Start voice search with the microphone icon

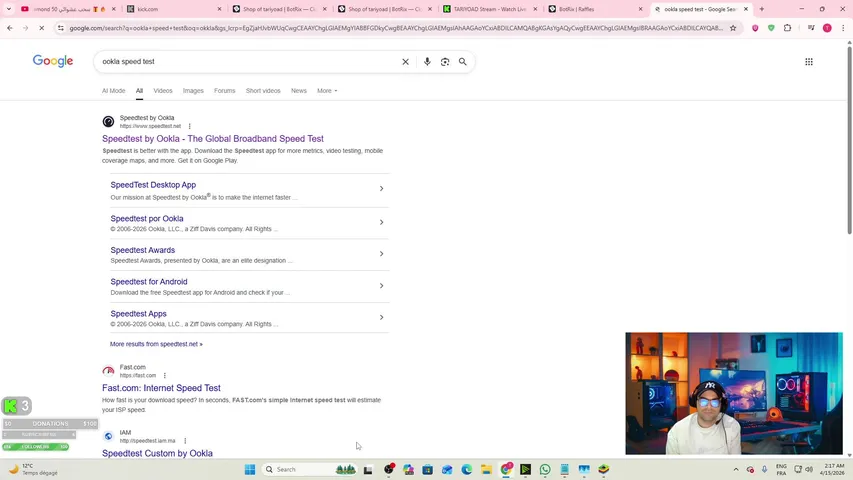pos(427,62)
